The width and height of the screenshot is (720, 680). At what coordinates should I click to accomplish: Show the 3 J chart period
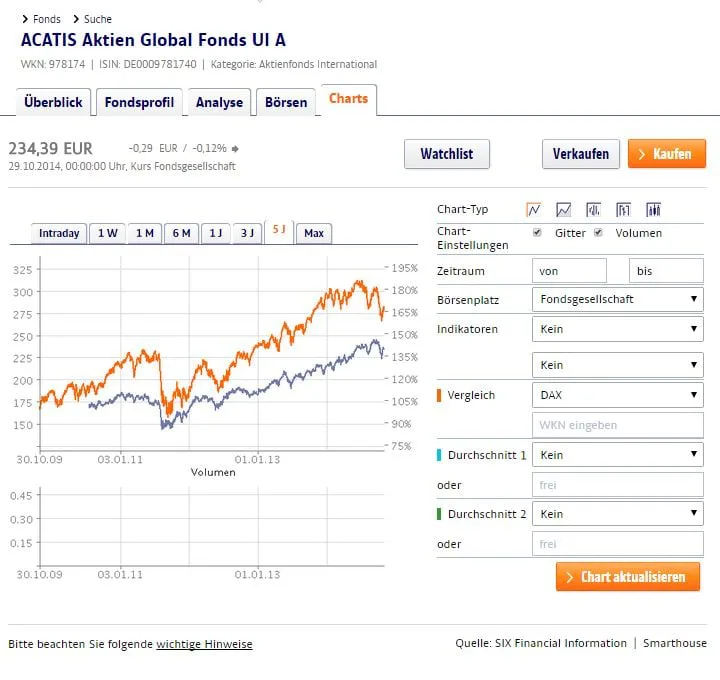pyautogui.click(x=248, y=233)
